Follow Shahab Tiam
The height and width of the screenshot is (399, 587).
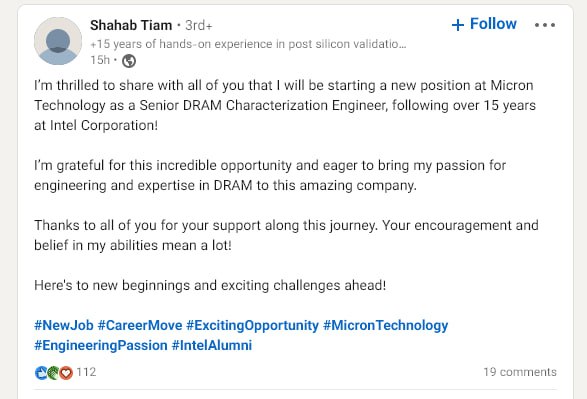click(484, 24)
